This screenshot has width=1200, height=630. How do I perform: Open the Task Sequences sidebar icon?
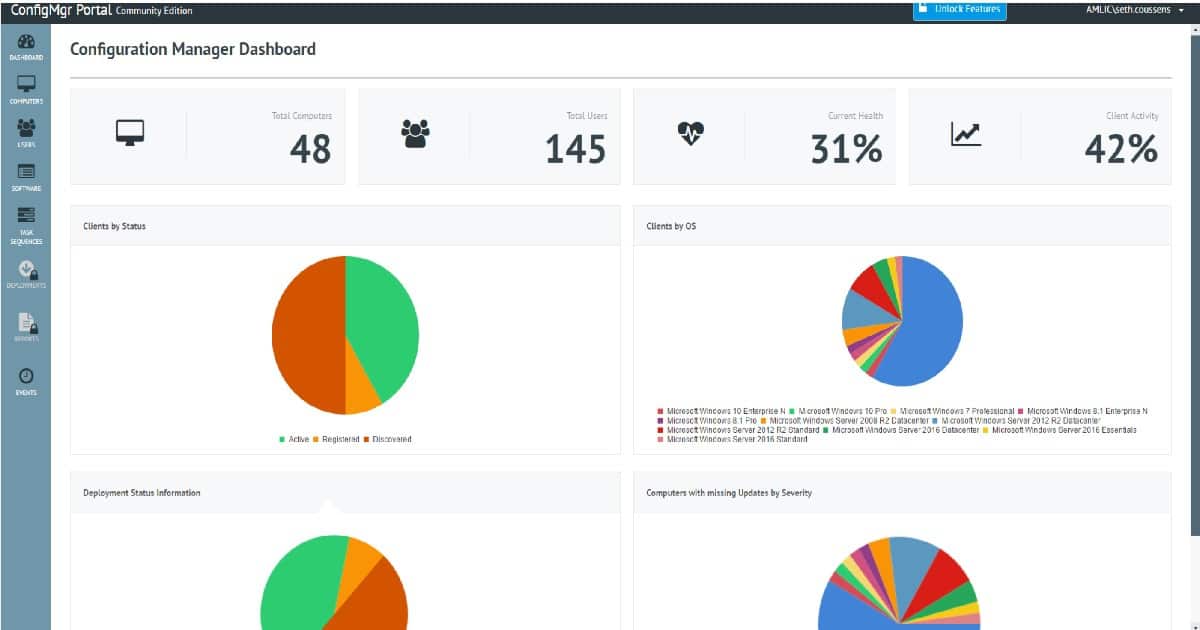(26, 225)
